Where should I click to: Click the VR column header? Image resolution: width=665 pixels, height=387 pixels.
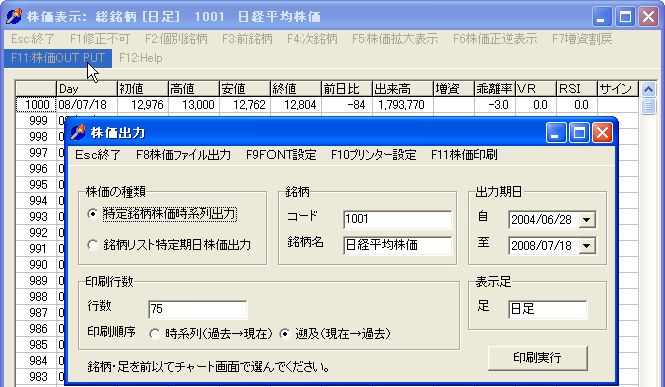pyautogui.click(x=536, y=89)
